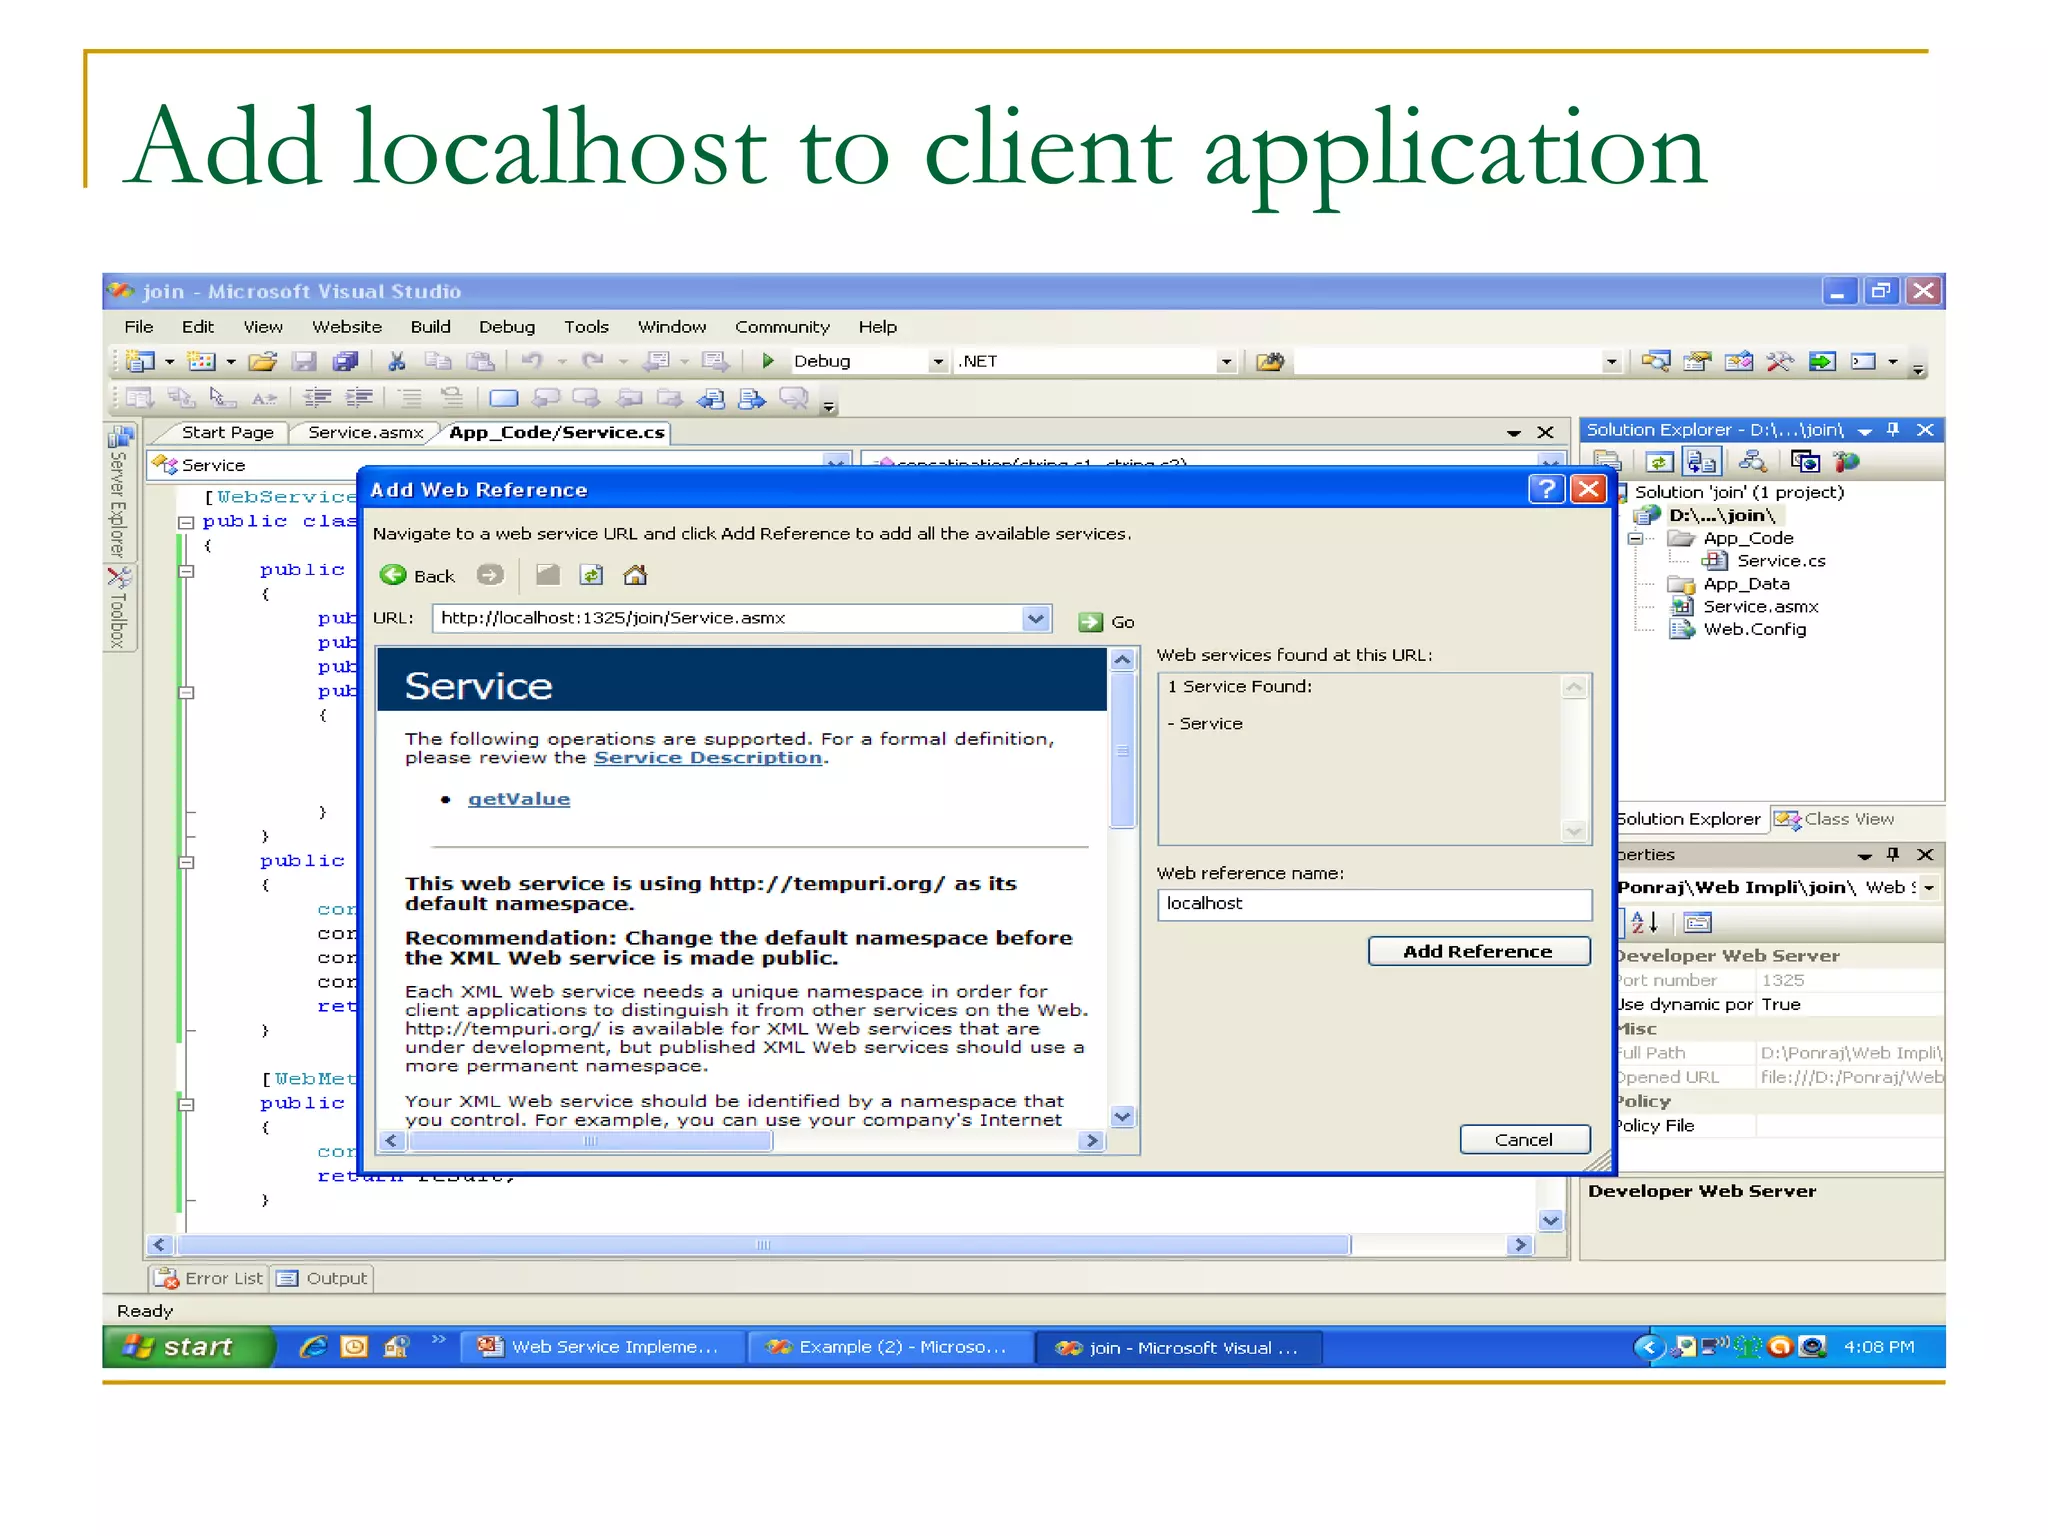Collapse the public class code region
2048x1536 pixels.
tap(186, 522)
